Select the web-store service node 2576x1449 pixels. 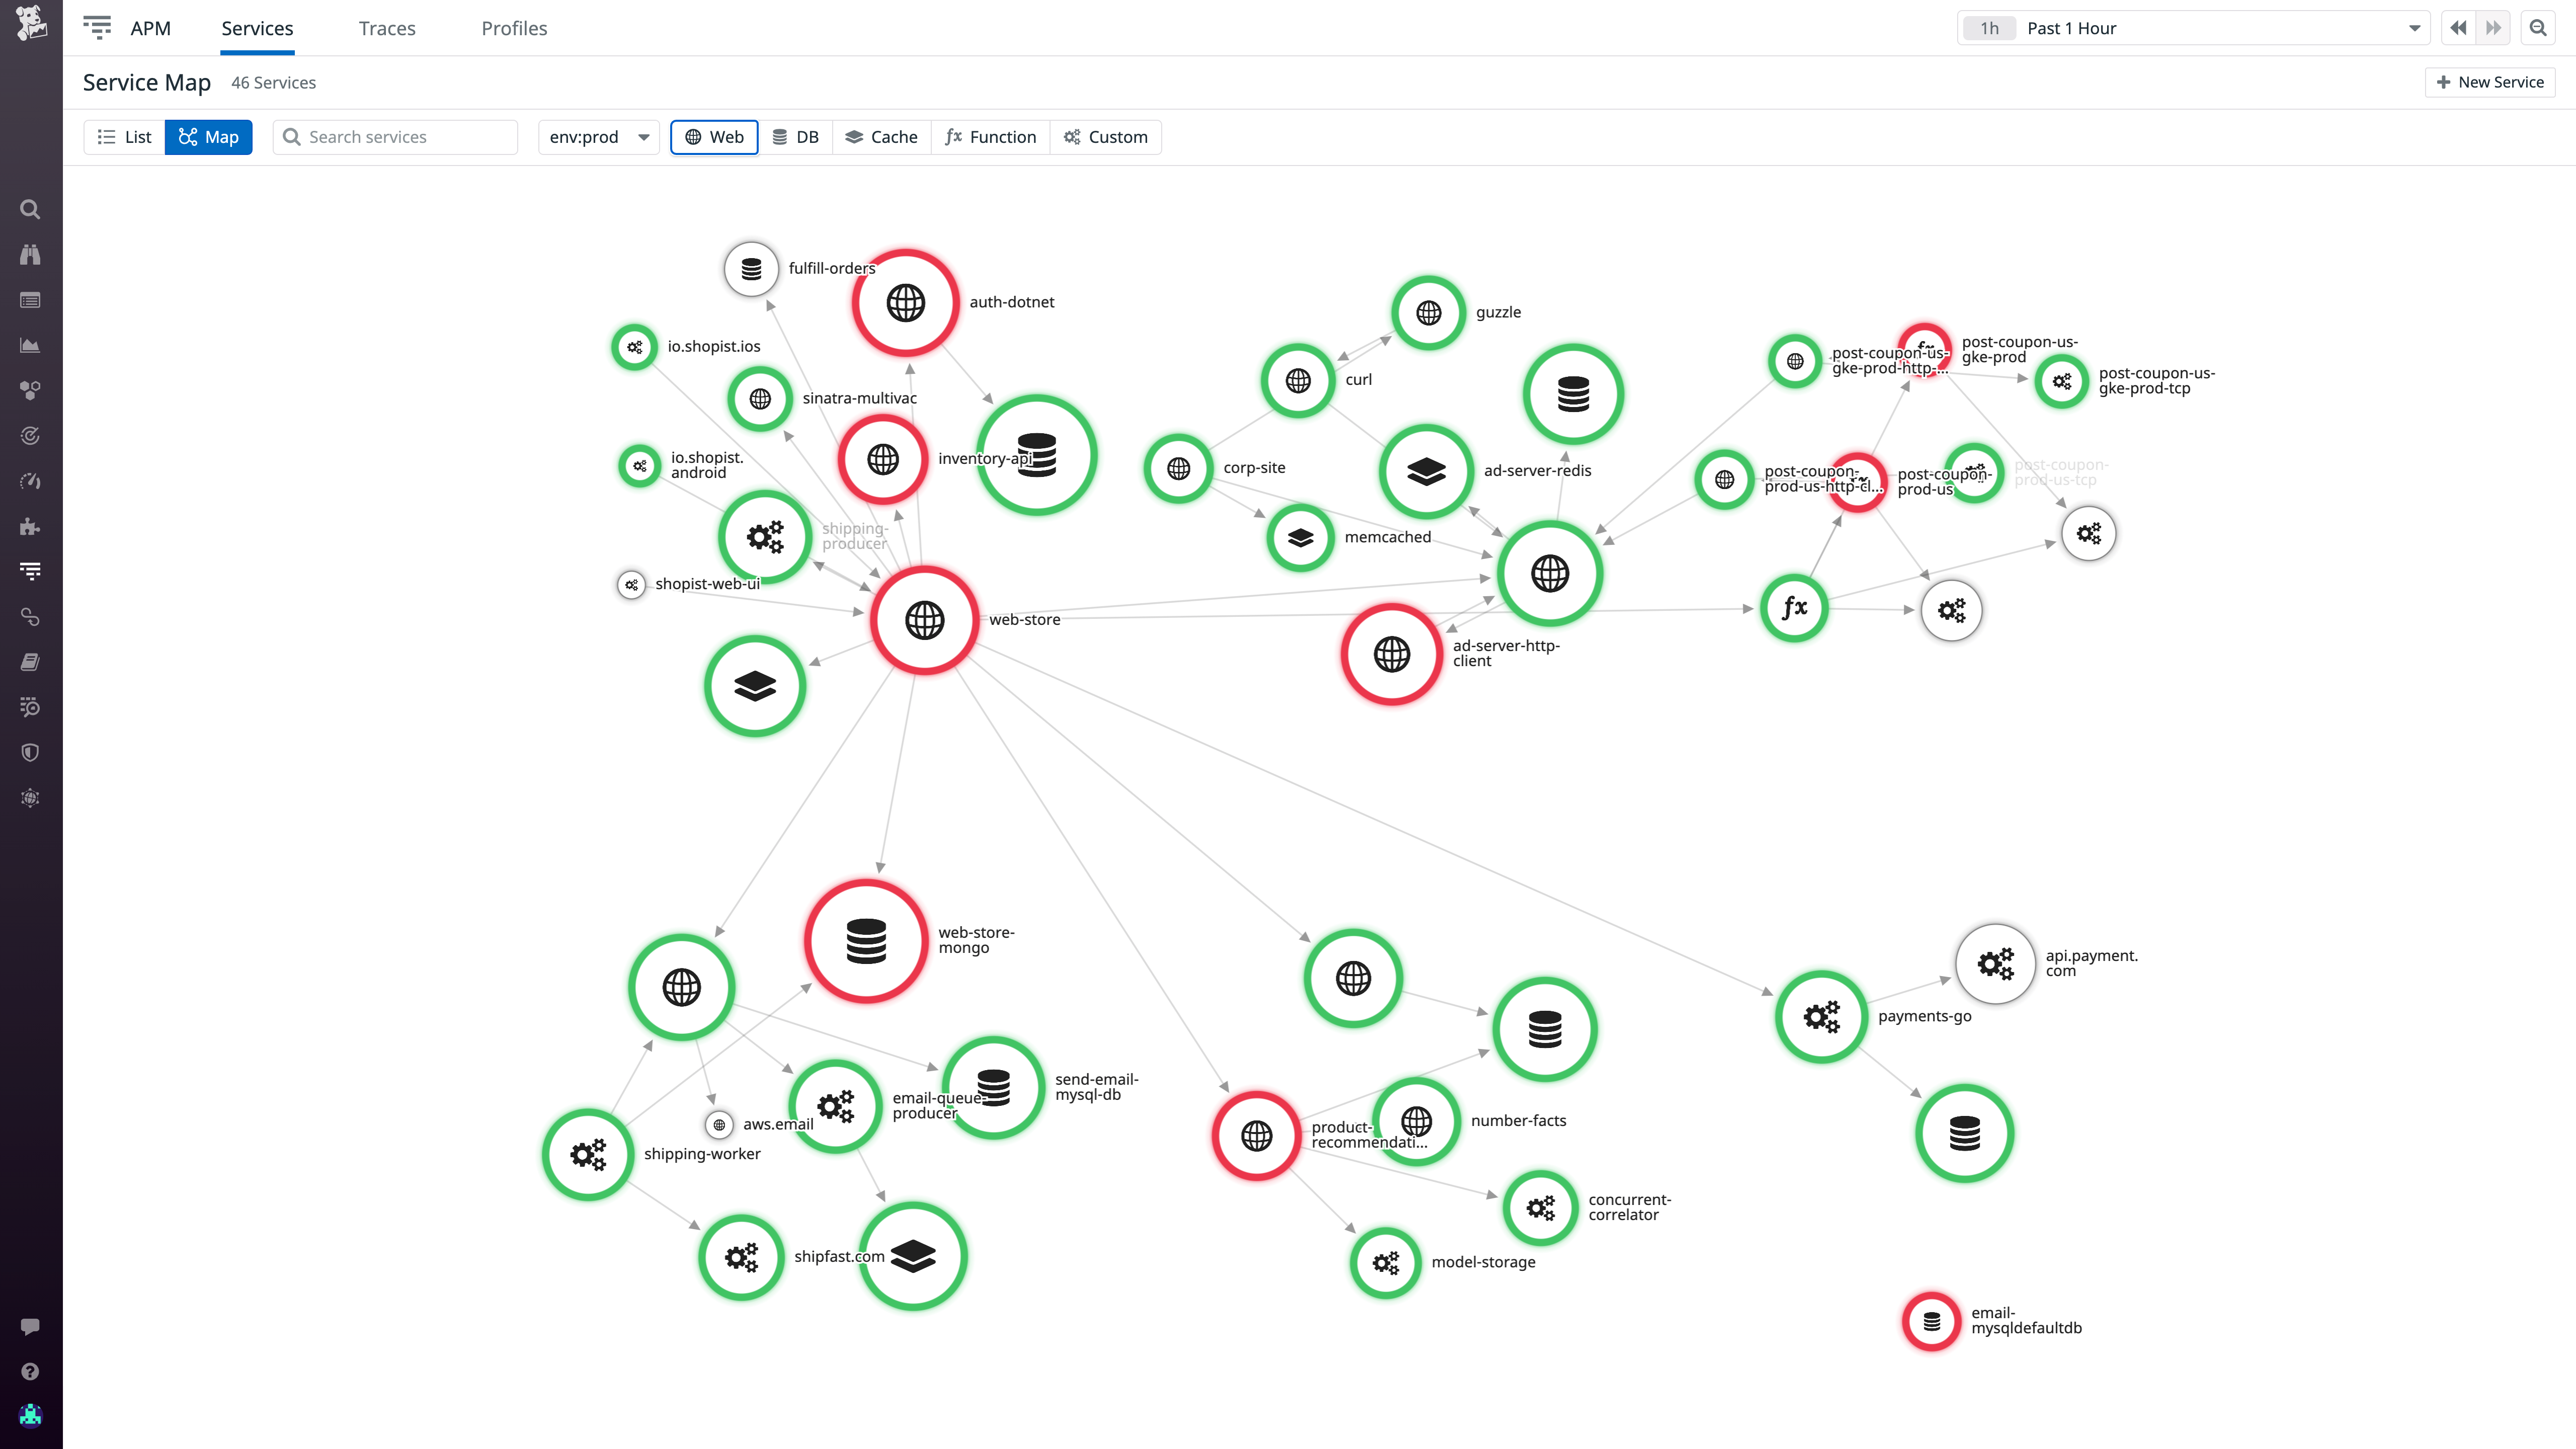point(923,620)
